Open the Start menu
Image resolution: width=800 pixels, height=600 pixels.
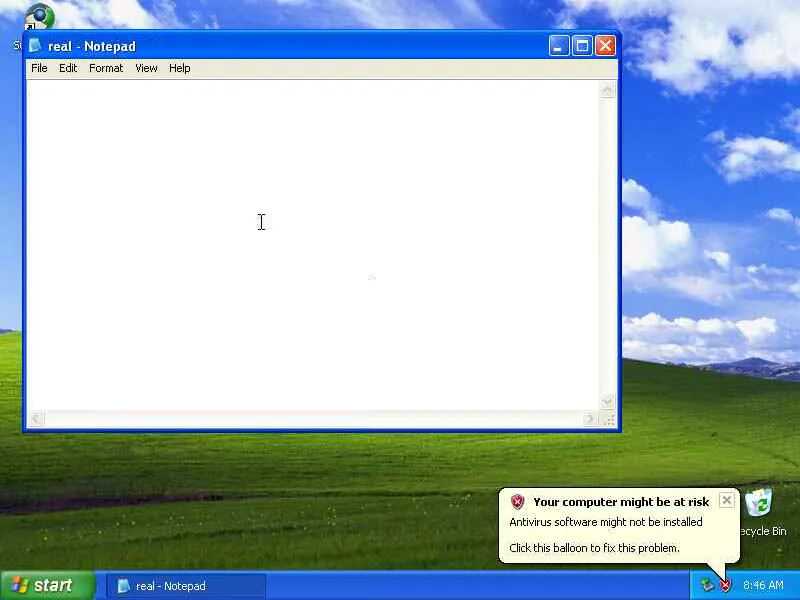coord(47,585)
